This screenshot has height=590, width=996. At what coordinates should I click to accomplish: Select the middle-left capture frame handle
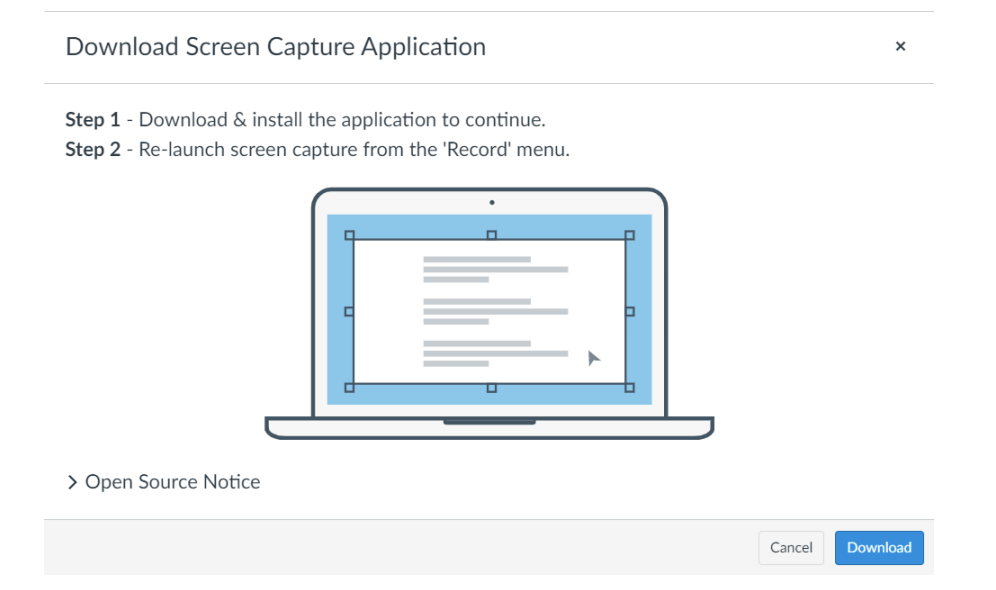coord(349,312)
